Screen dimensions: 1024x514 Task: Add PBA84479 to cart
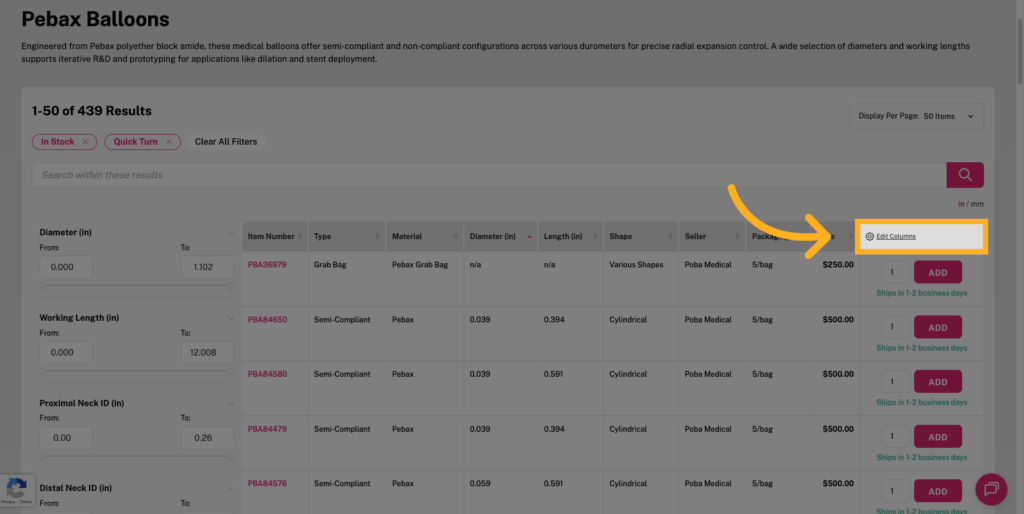tap(938, 436)
